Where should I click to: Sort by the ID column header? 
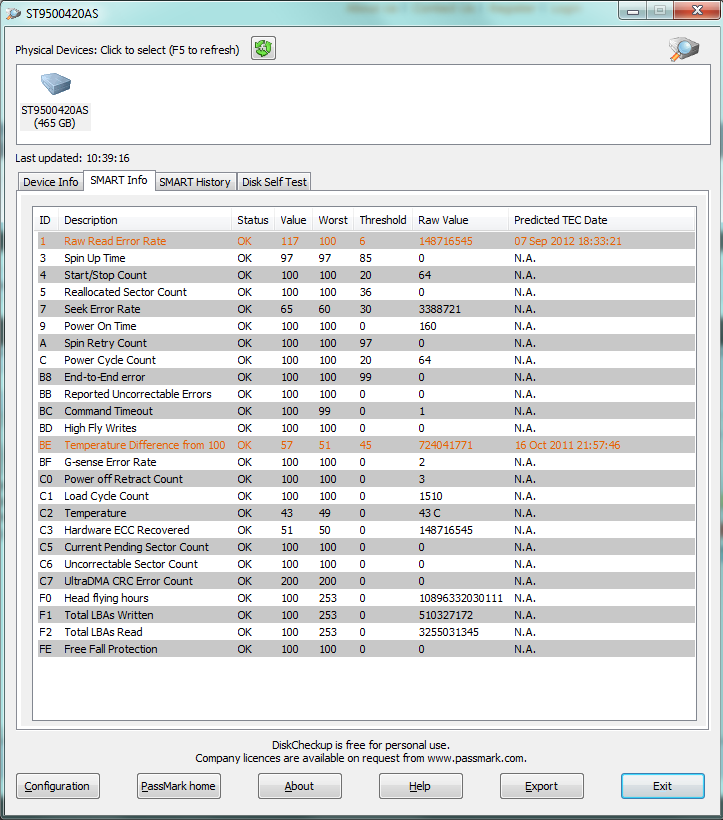point(46,220)
